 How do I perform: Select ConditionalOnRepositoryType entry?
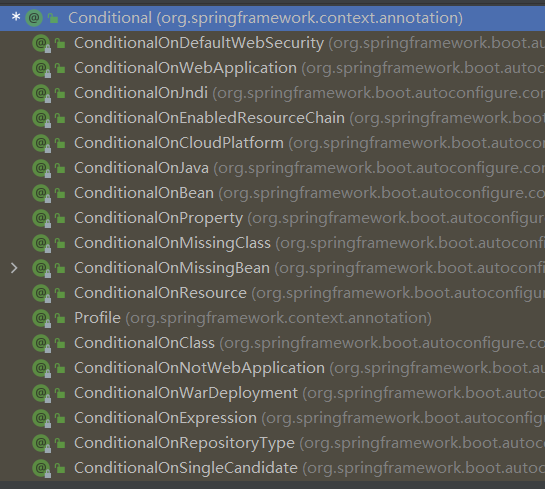(272, 443)
